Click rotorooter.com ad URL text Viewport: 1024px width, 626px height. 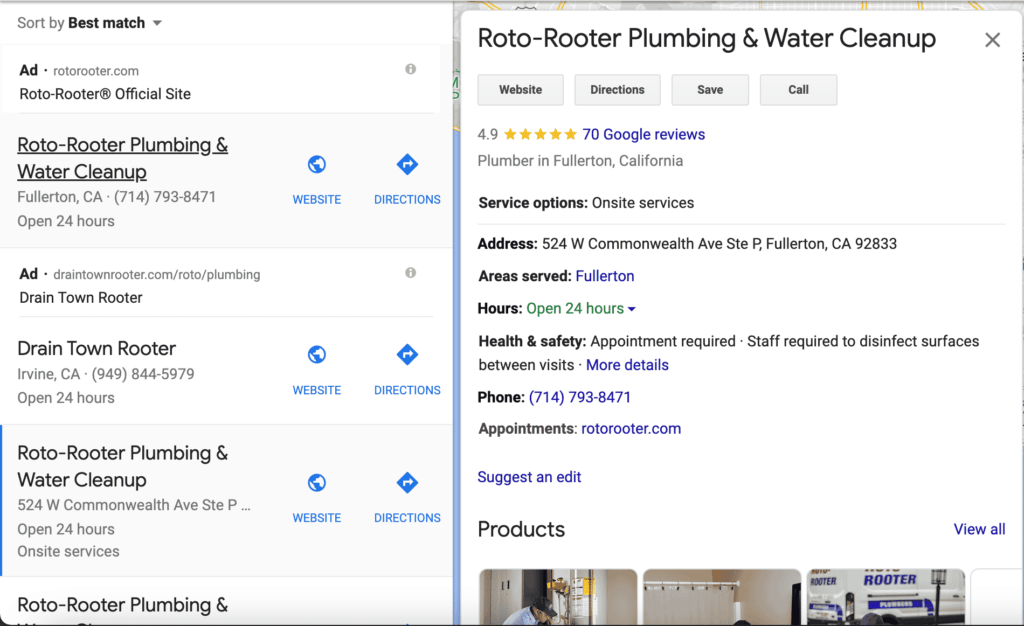click(x=96, y=70)
